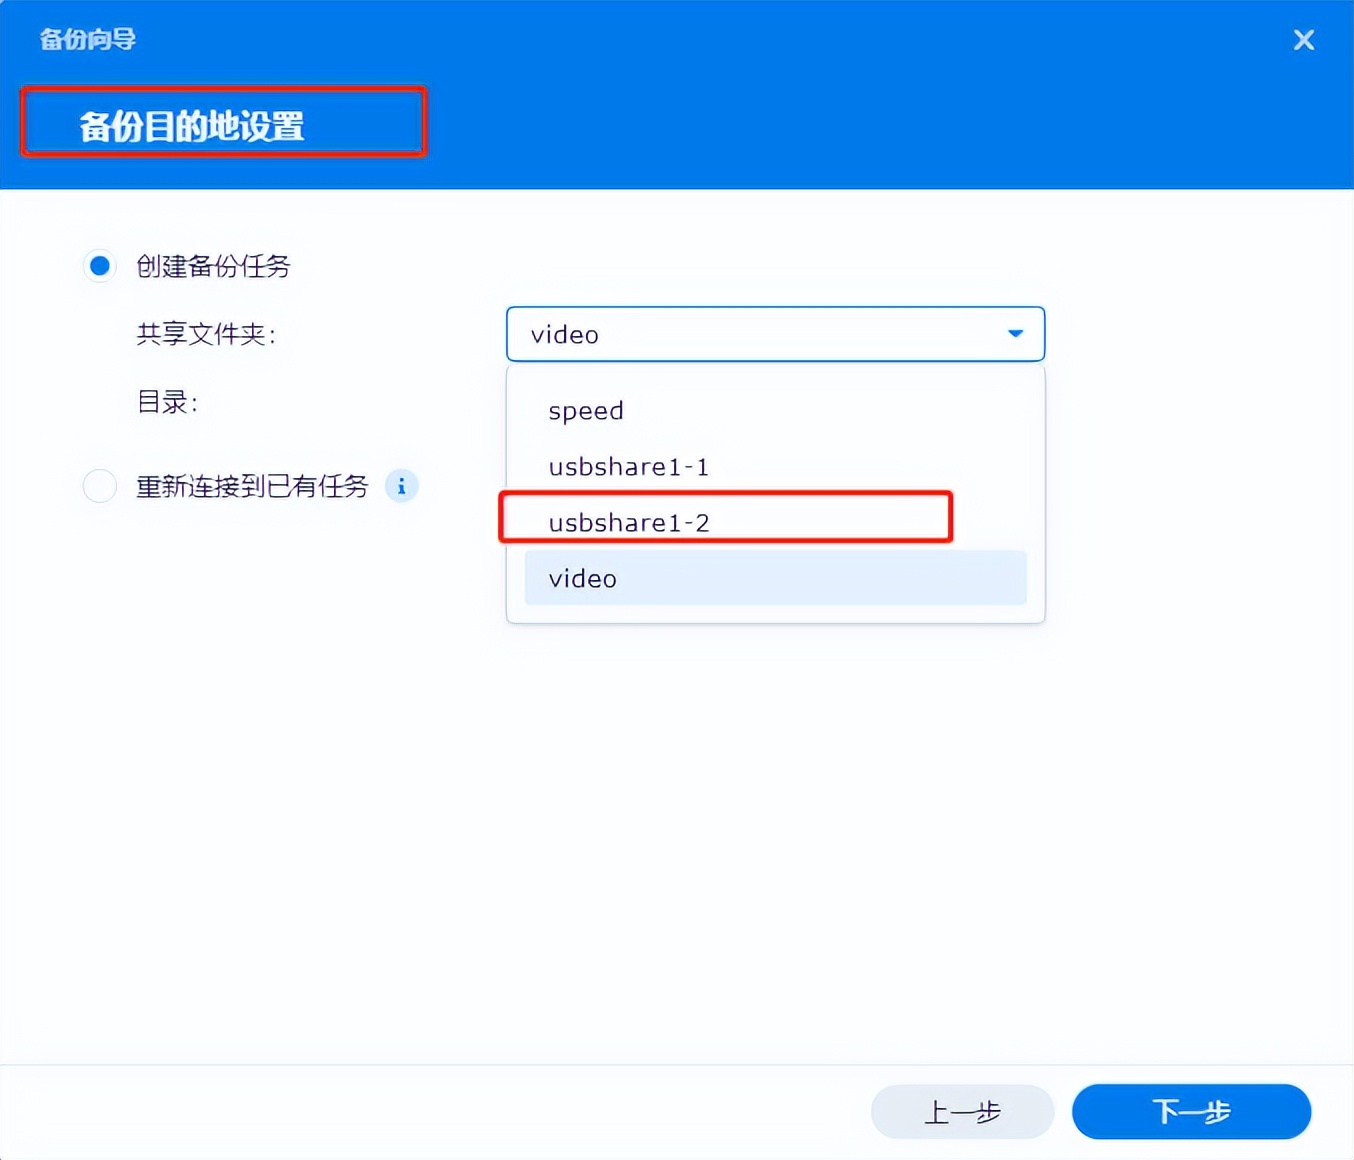This screenshot has width=1354, height=1160.
Task: Click the 目录 label
Action: click(167, 402)
